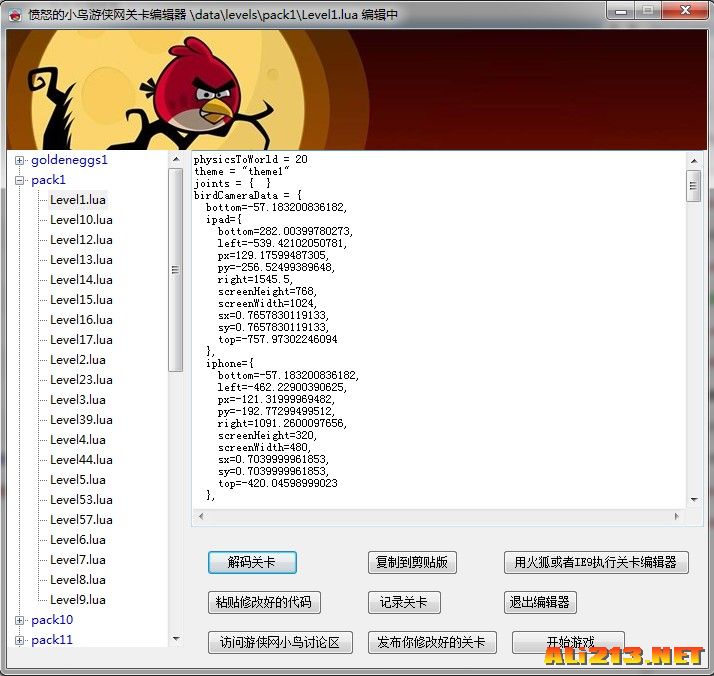Click 用火狐或者IE9执行关卡编辑器 button

[x=596, y=562]
